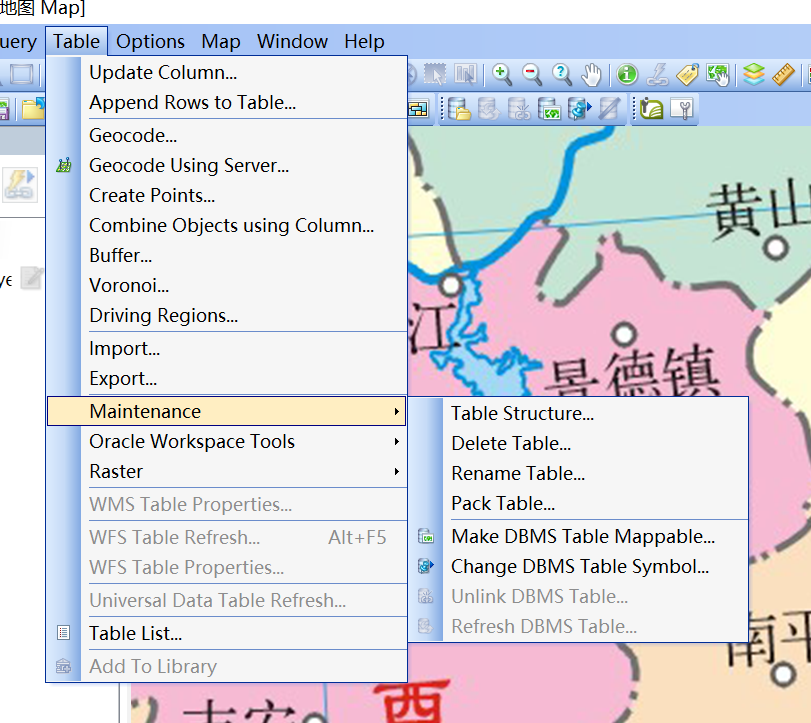Viewport: 811px width, 723px height.
Task: Click the 景德镇 city marker circle on map
Action: (624, 334)
